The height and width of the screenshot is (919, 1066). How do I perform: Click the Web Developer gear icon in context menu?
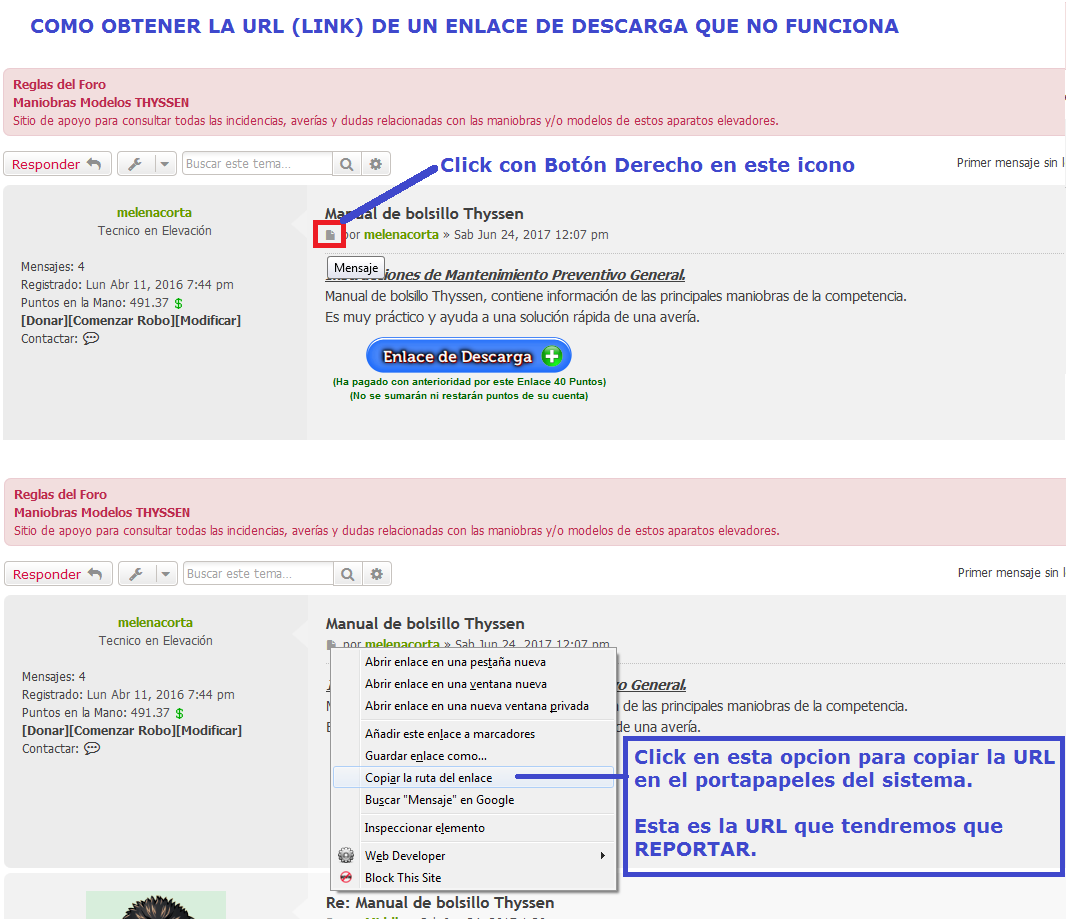(x=346, y=855)
